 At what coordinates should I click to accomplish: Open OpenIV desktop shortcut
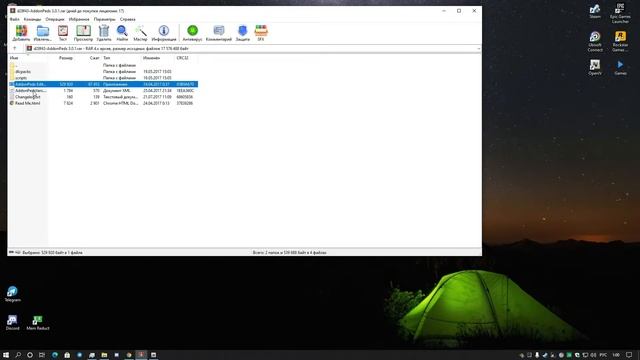[x=595, y=67]
